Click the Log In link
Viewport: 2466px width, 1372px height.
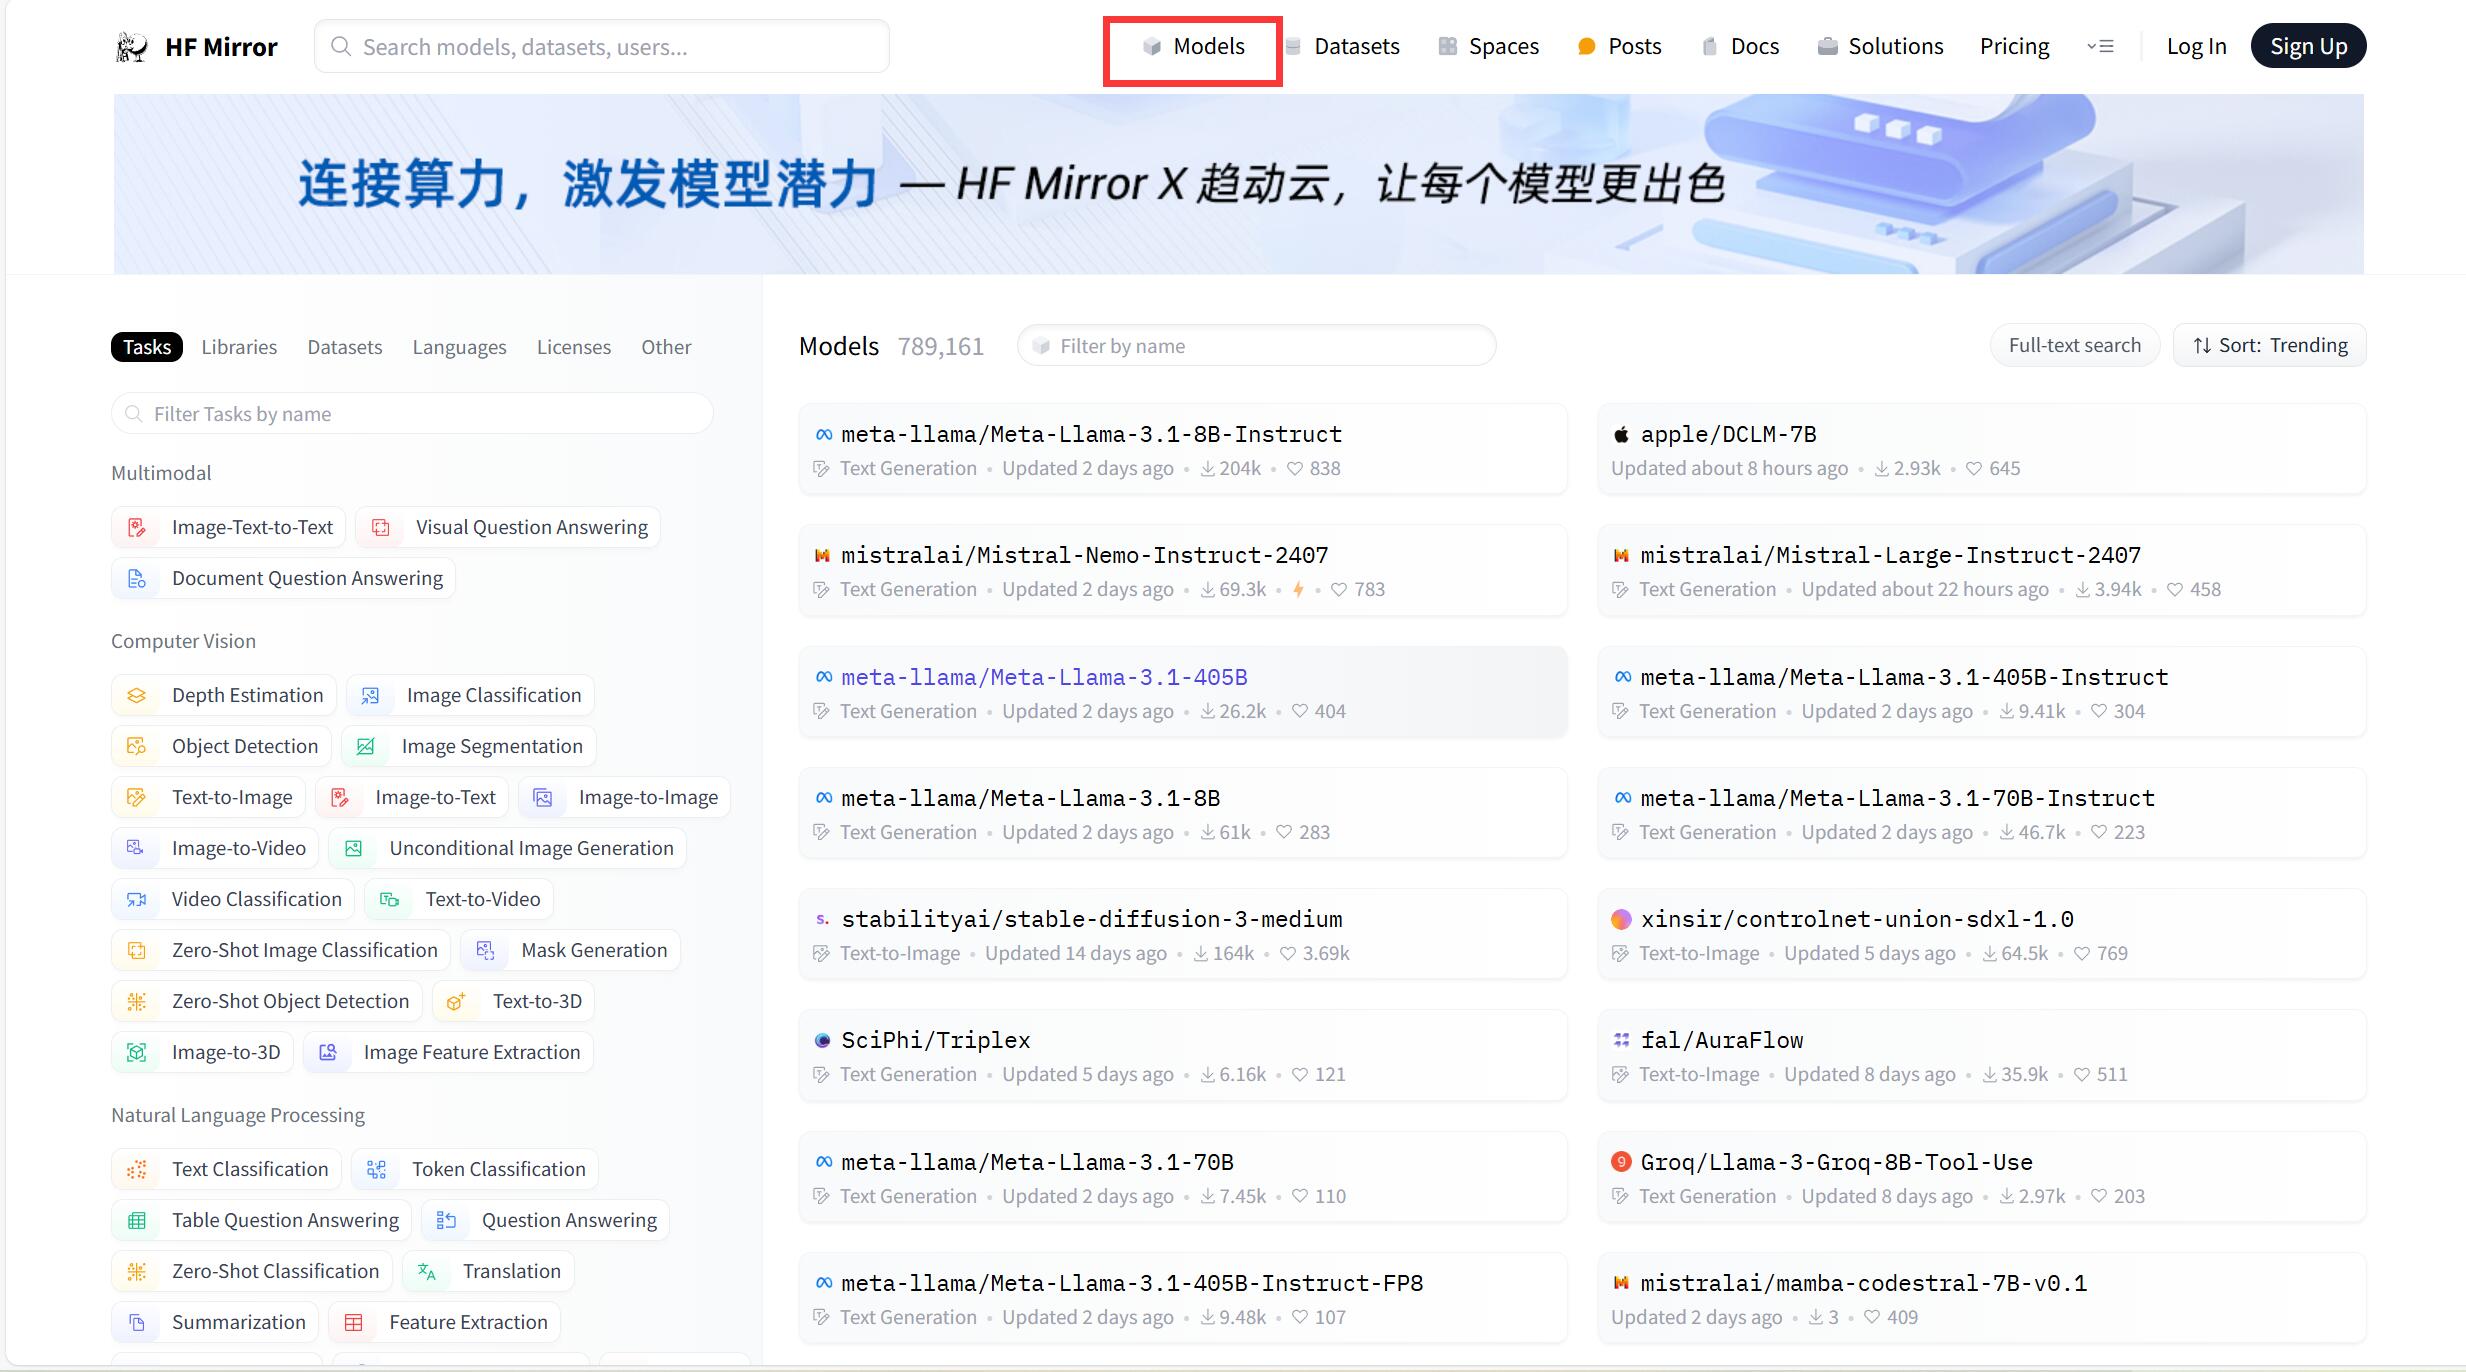[2196, 46]
